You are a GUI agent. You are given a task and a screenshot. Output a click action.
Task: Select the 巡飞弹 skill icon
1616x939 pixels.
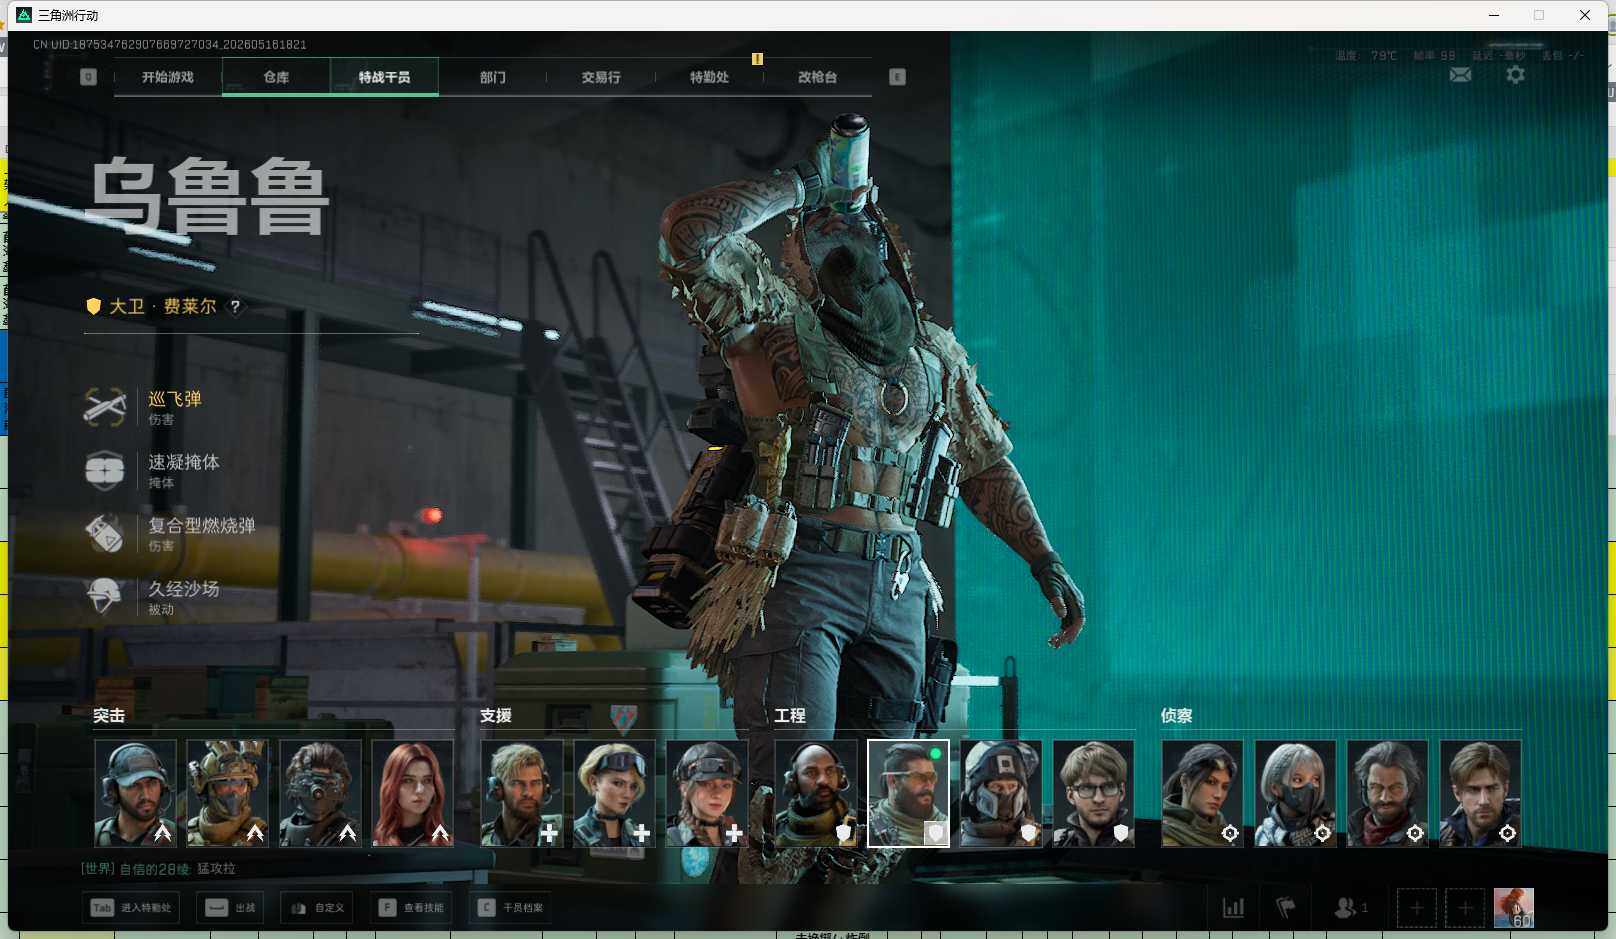(105, 407)
